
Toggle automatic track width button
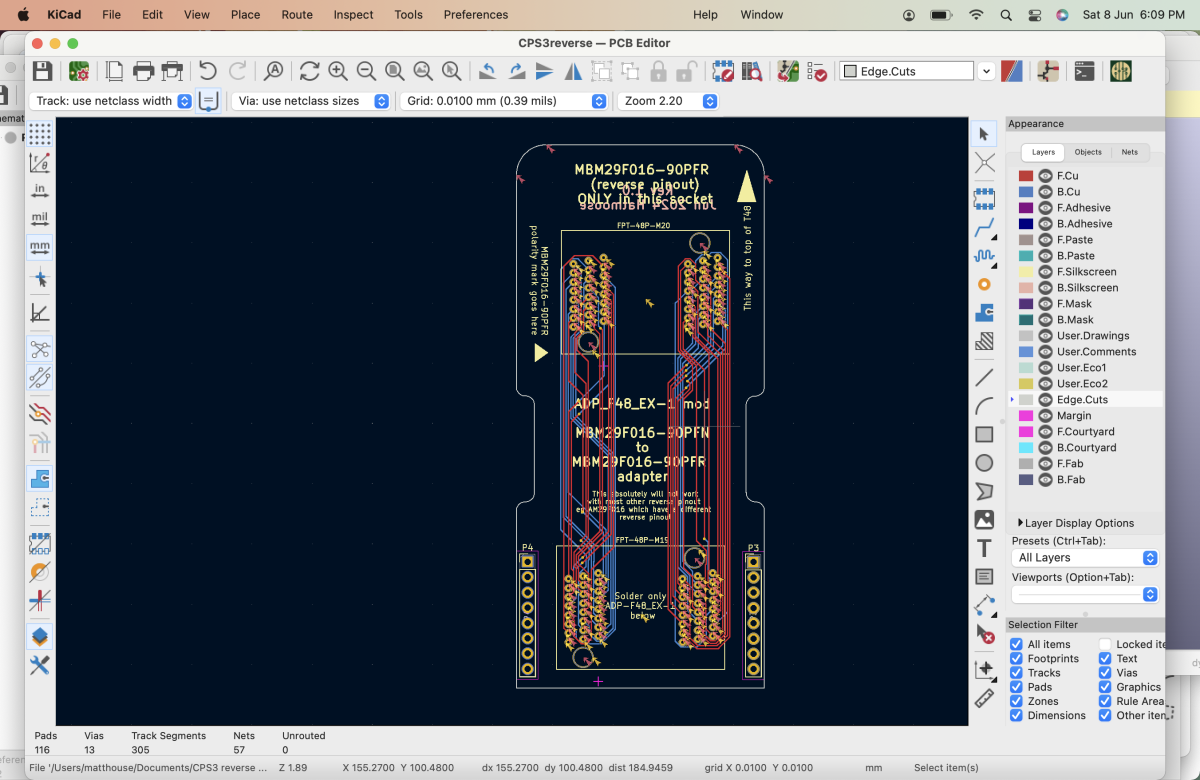[x=209, y=101]
